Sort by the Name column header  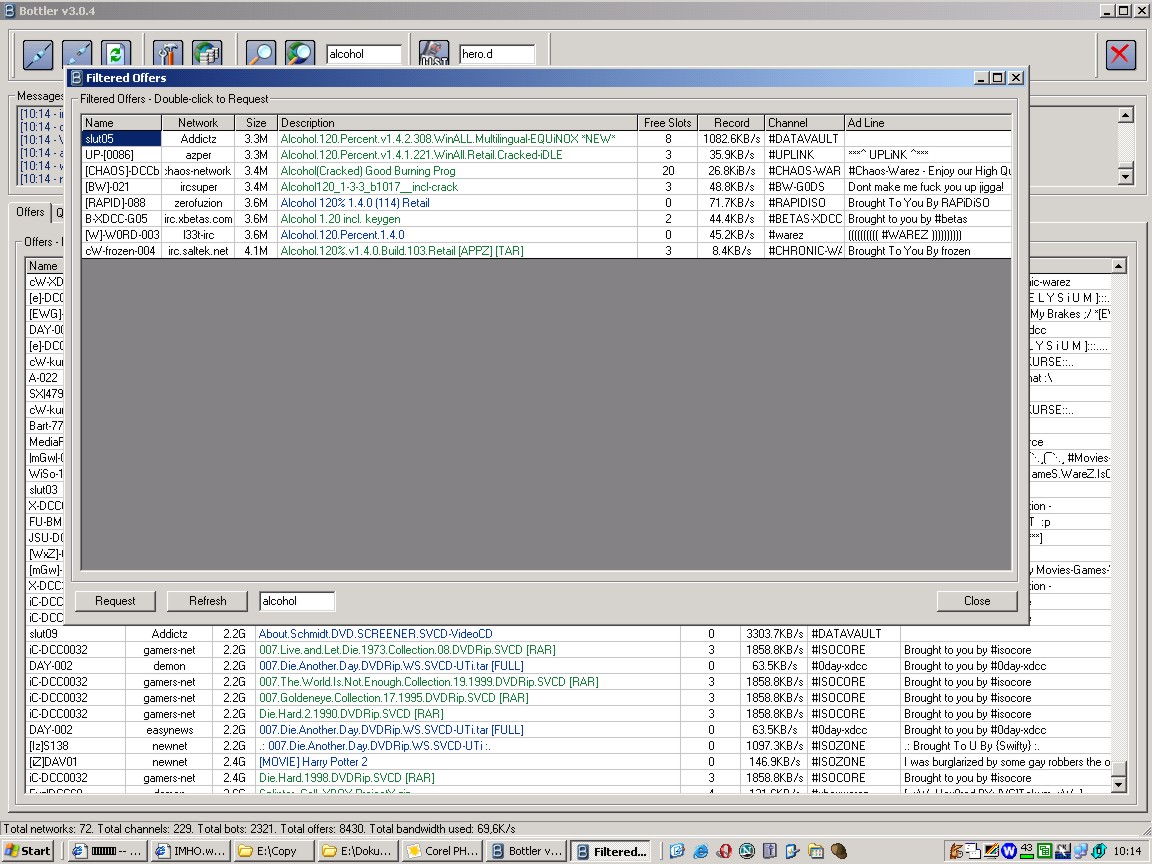[x=121, y=123]
